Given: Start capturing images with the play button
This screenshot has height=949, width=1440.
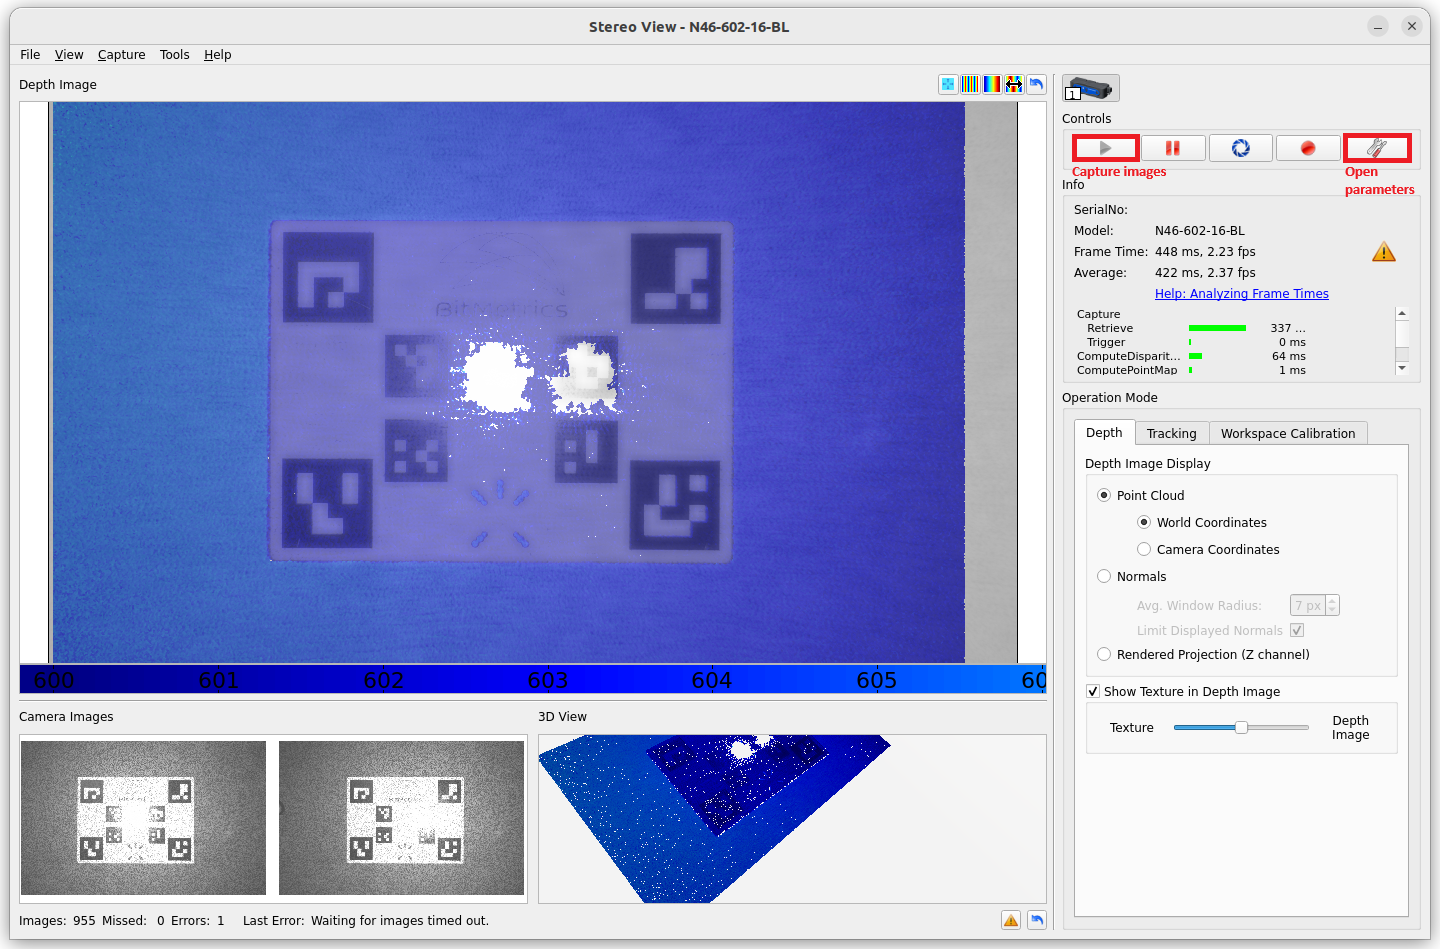Looking at the screenshot, I should 1105,148.
